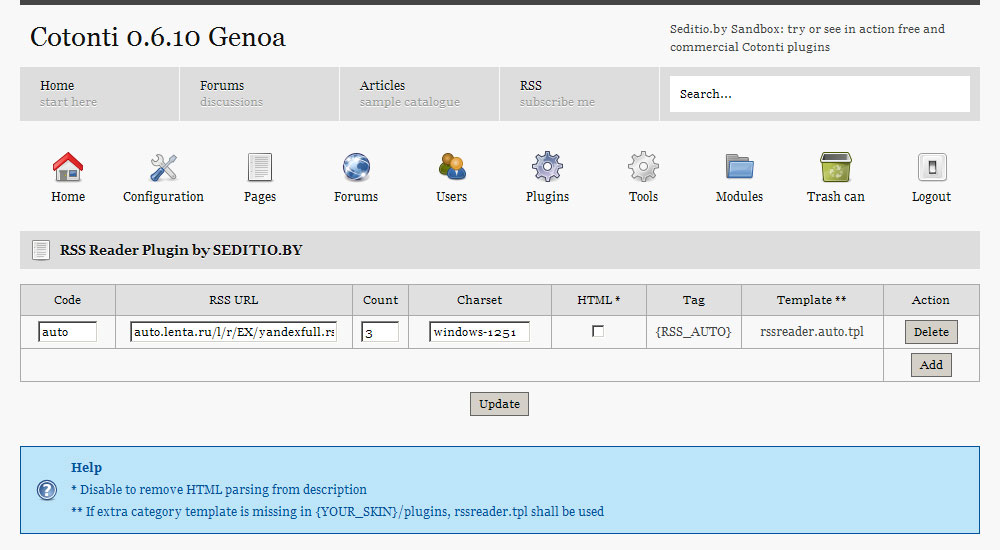The width and height of the screenshot is (1000, 550).
Task: Click the RSS URL input field
Action: tap(233, 331)
